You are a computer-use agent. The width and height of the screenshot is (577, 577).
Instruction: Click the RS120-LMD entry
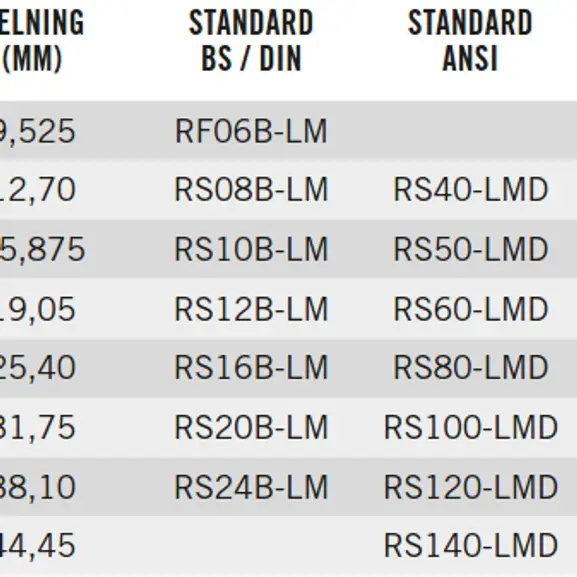[471, 487]
